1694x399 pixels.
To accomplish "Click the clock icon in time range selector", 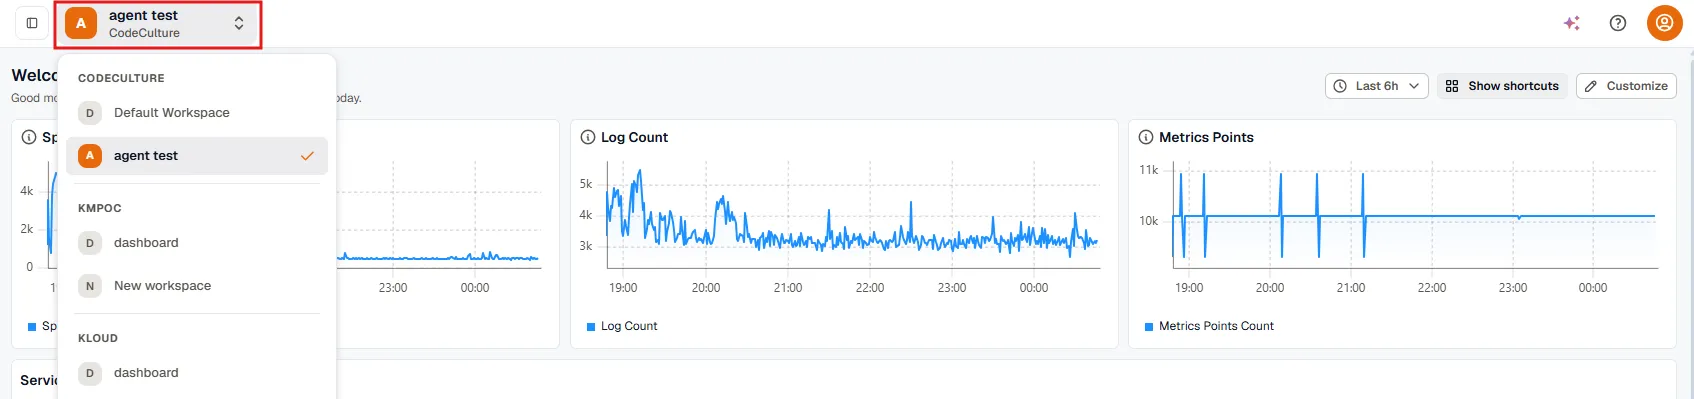I will pos(1340,86).
